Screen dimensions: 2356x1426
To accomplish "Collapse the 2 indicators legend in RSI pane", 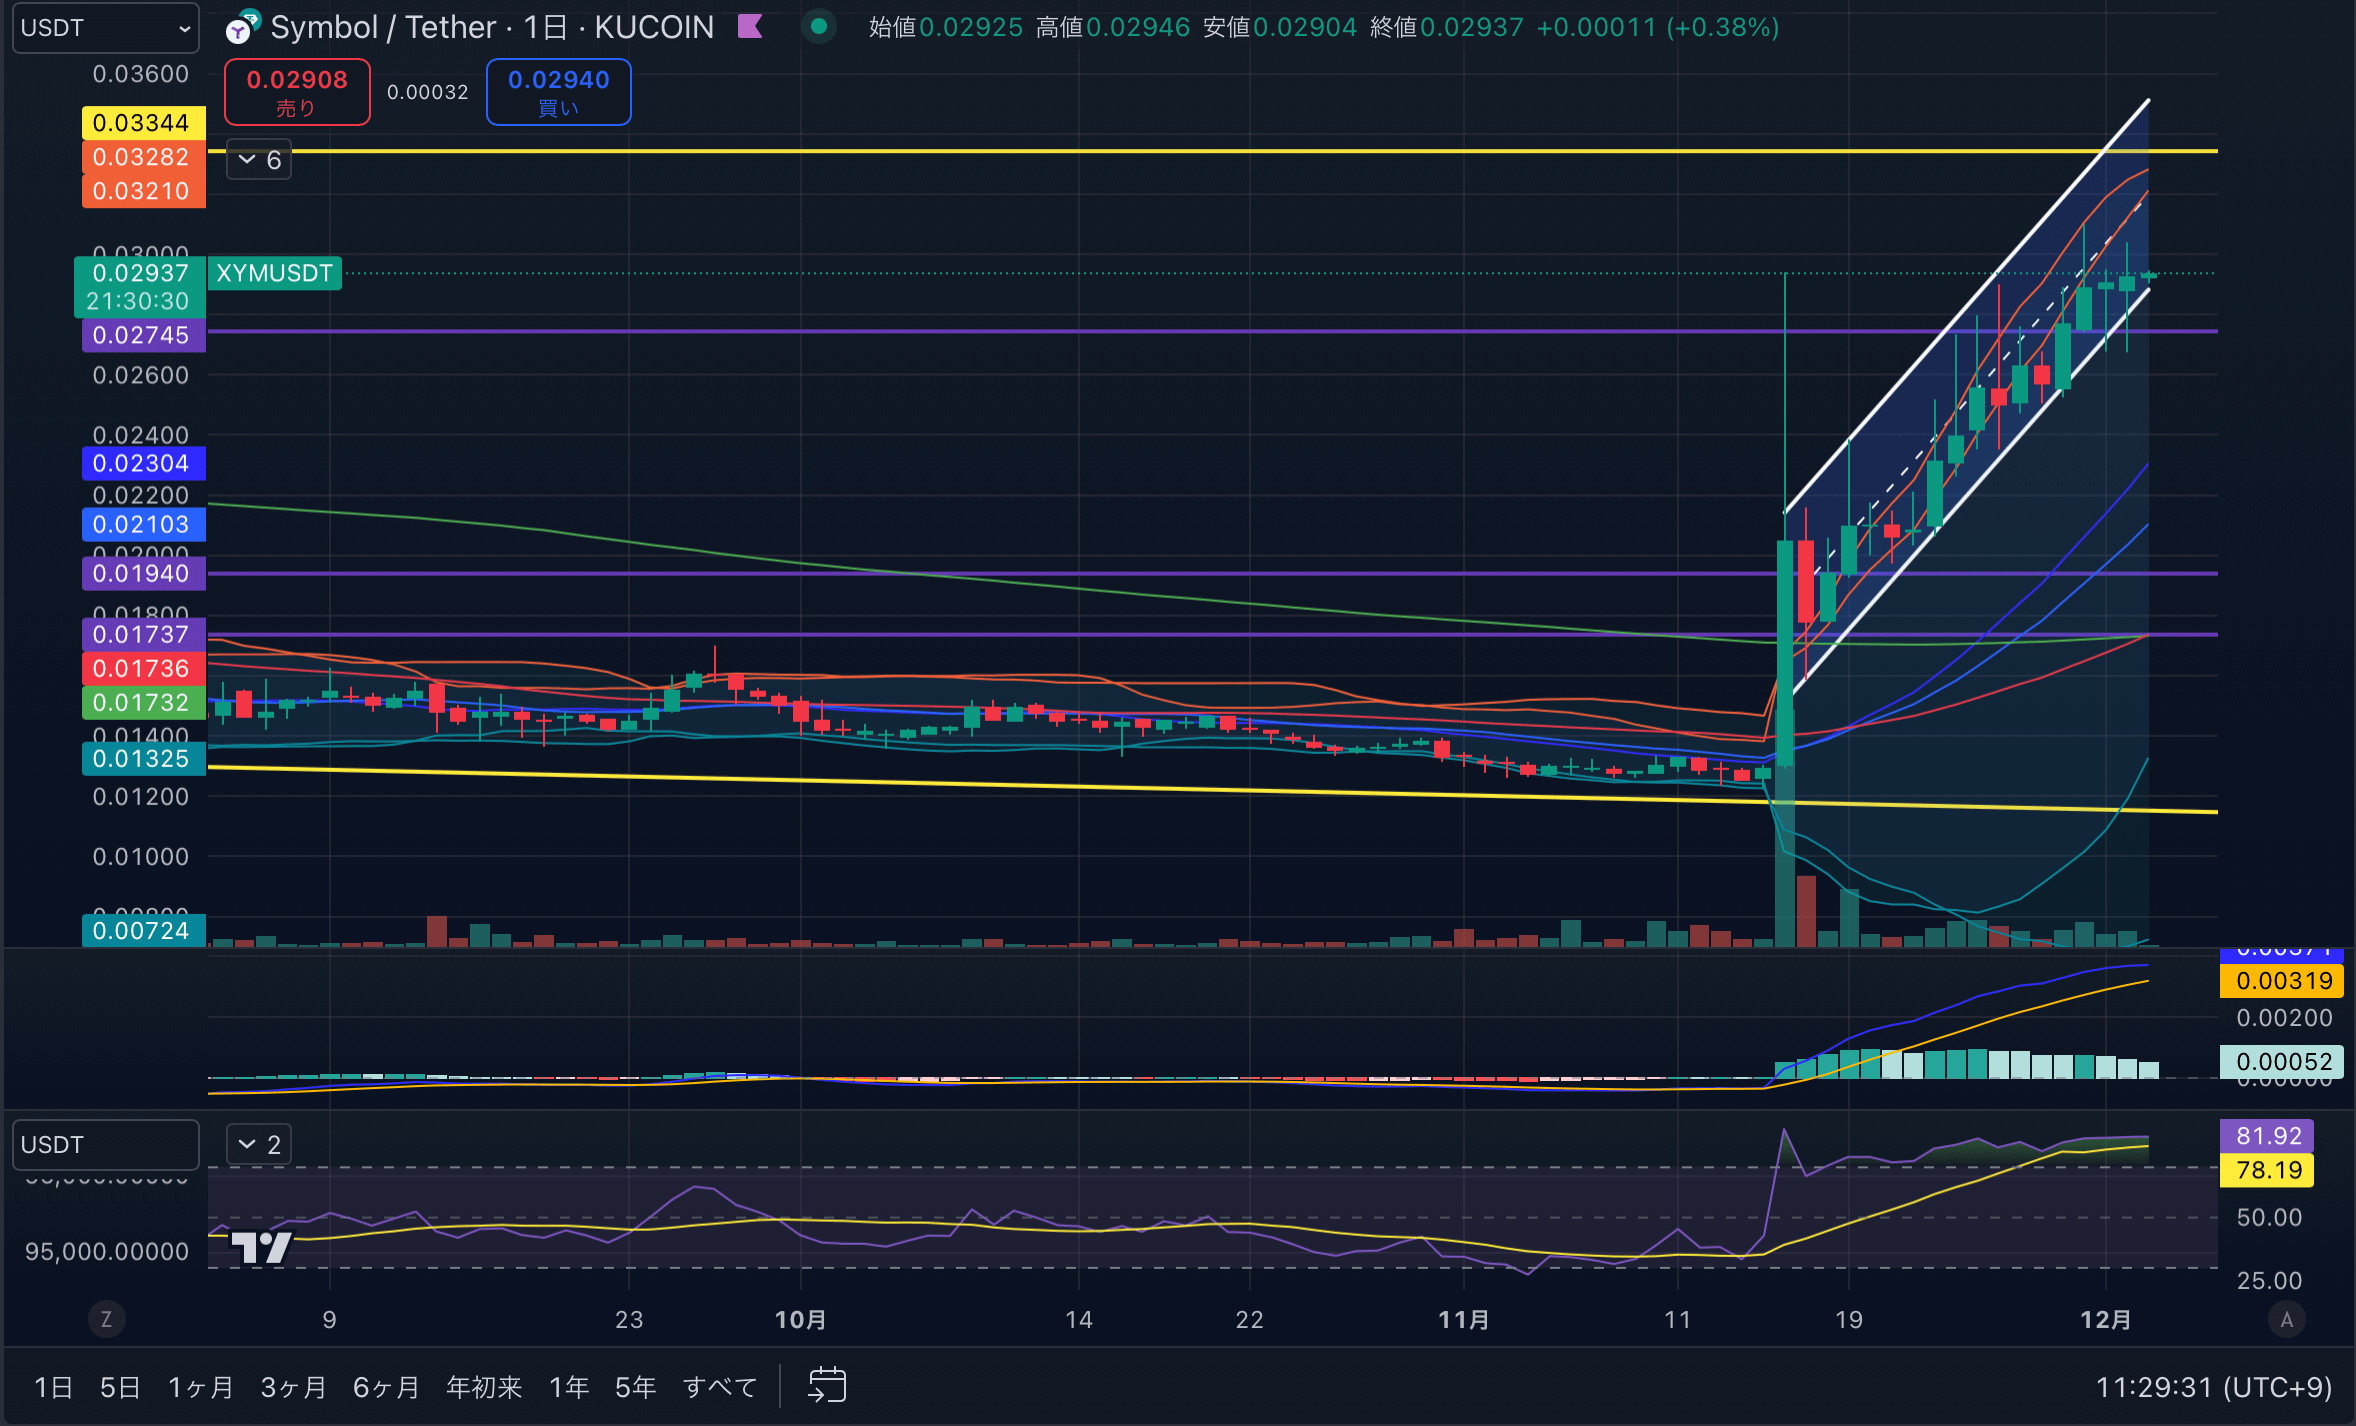I will (259, 1144).
